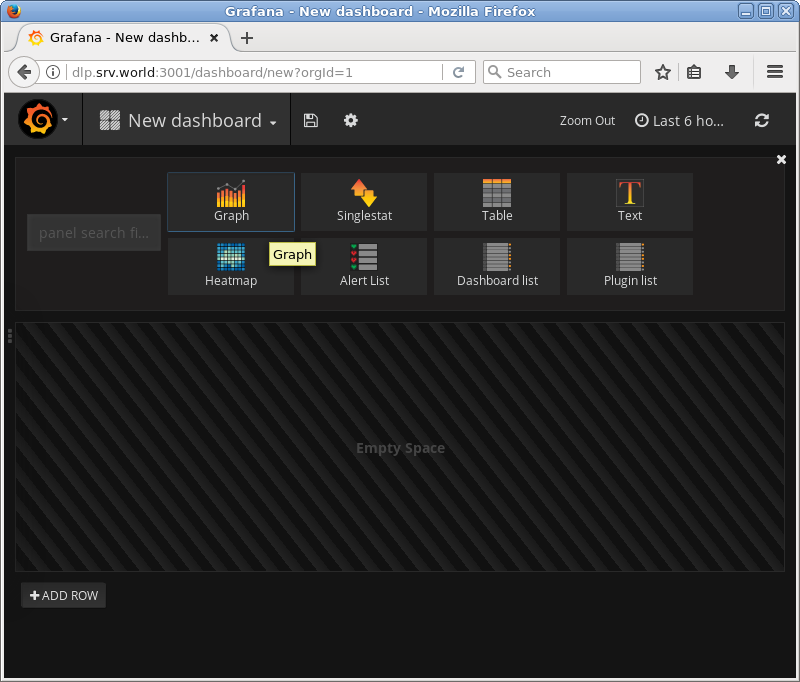Add a Plugin list panel

630,266
